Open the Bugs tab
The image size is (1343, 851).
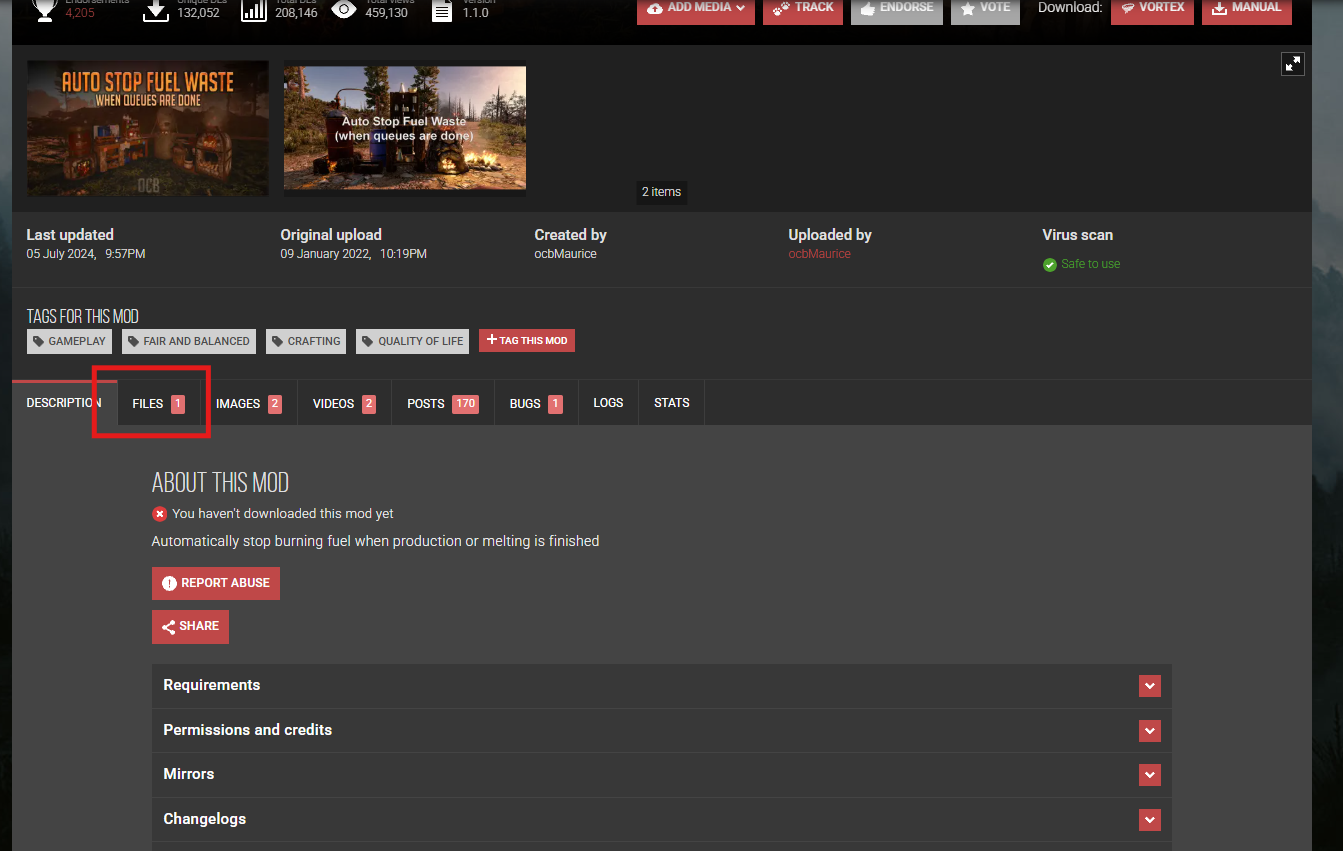536,404
